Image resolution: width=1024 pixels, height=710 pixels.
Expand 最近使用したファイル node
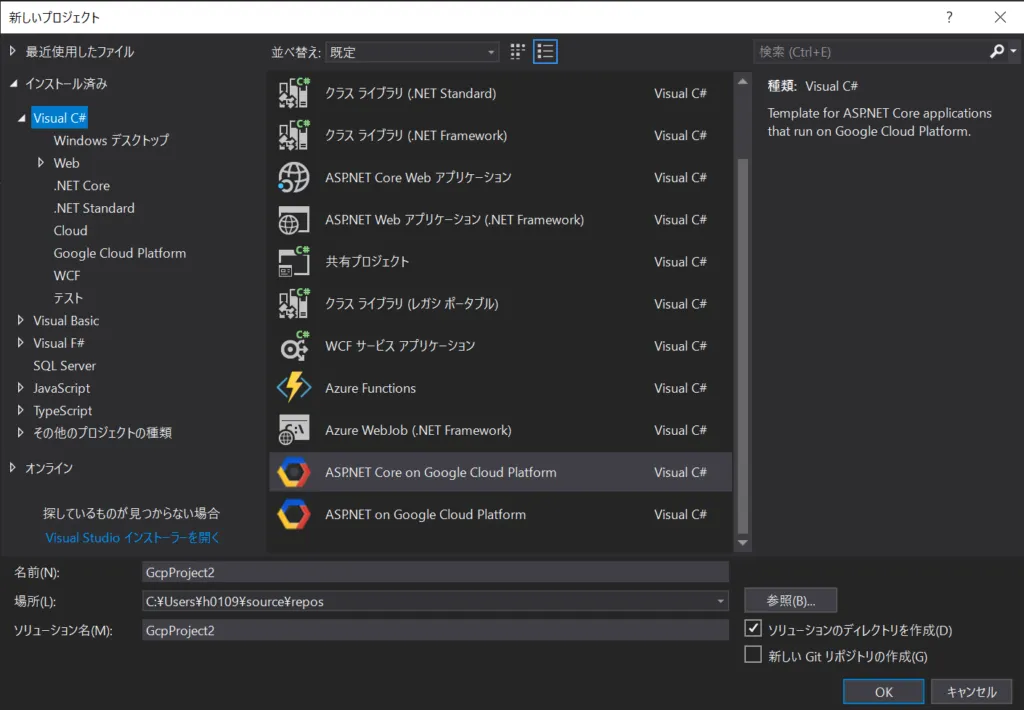[12, 51]
